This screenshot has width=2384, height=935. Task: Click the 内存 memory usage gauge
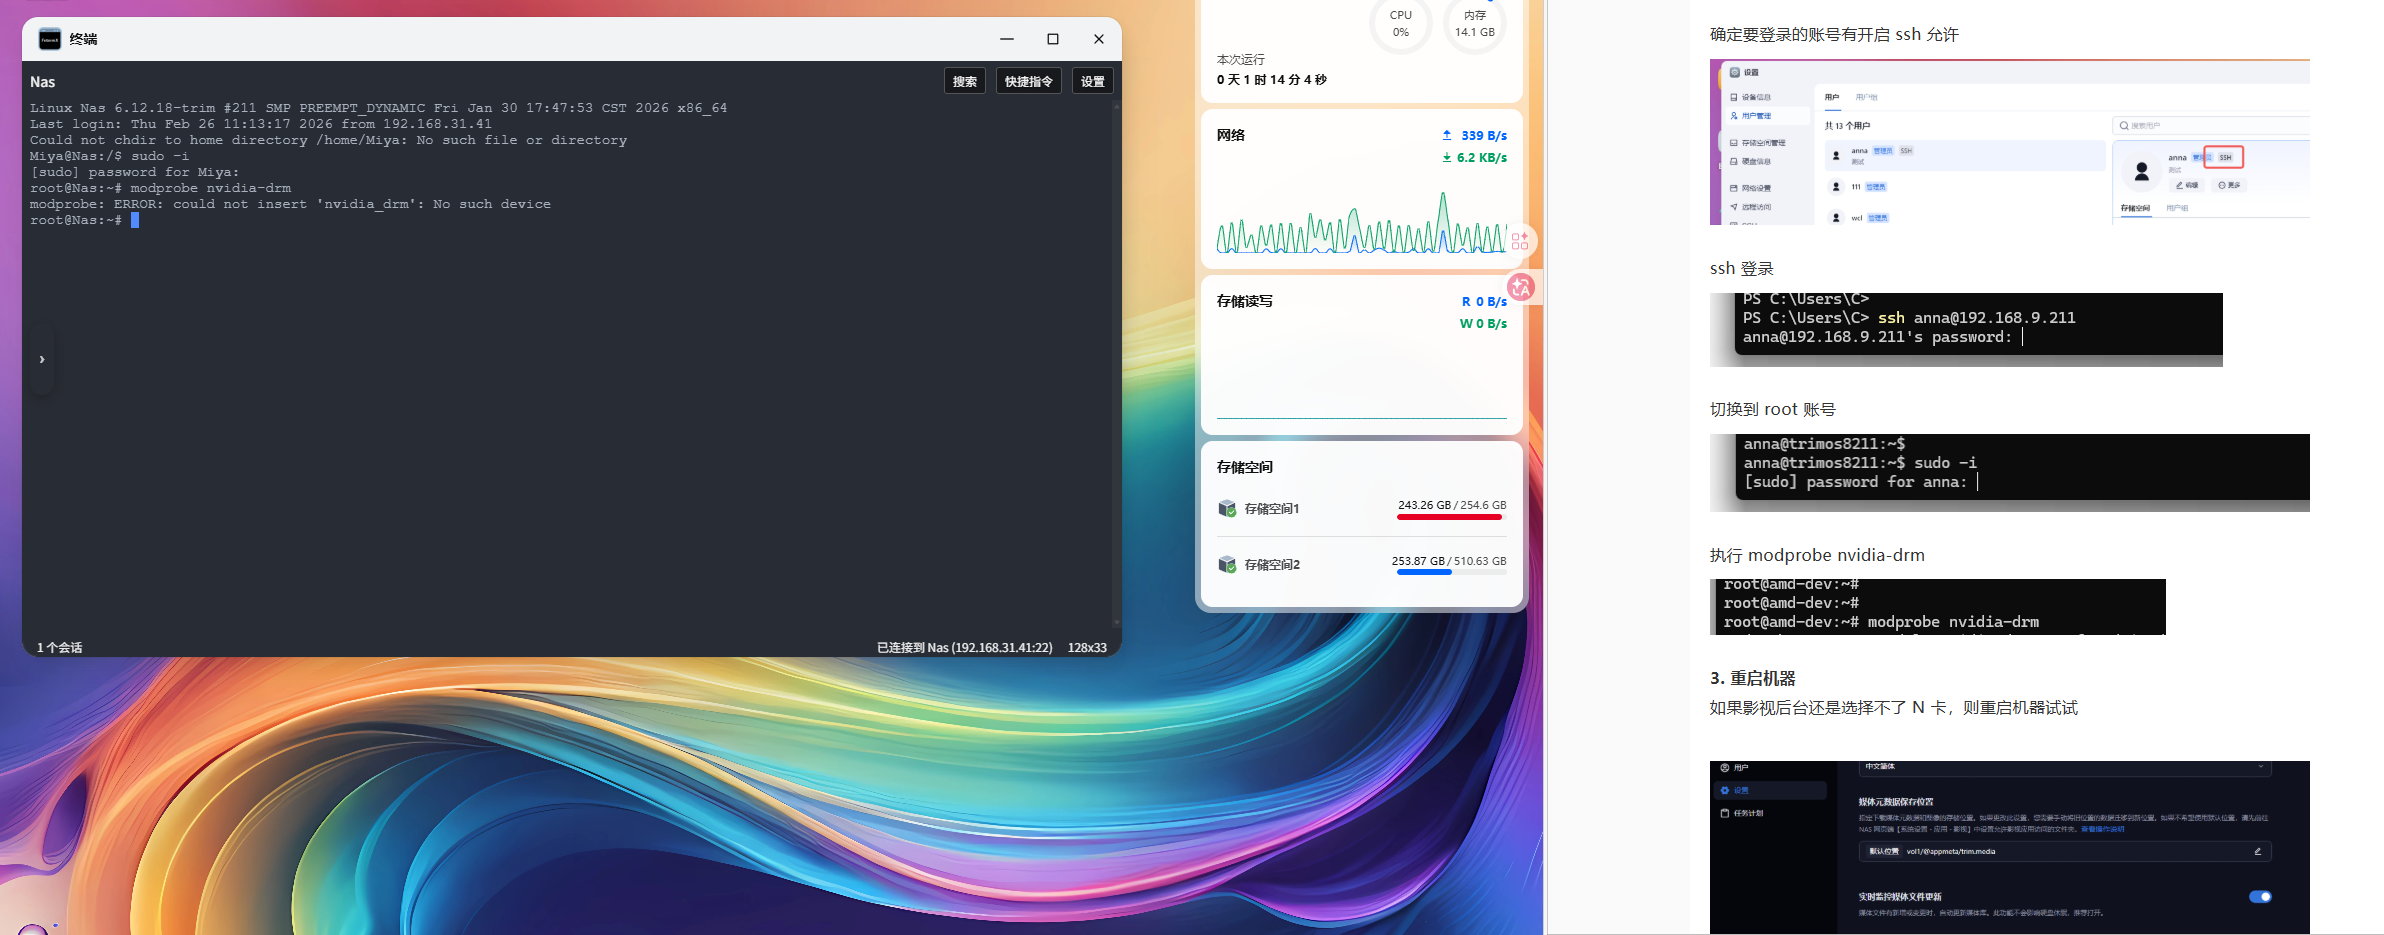coord(1475,22)
